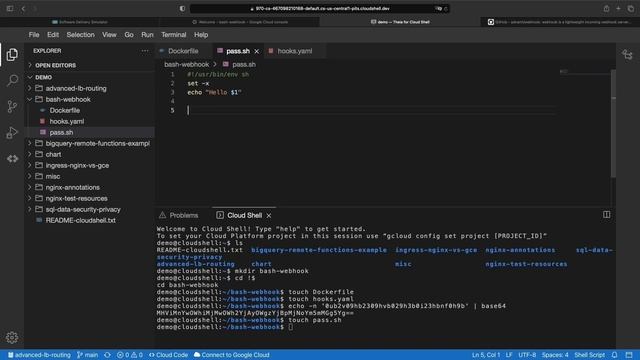Open the File menu
The image size is (640, 360).
point(34,35)
